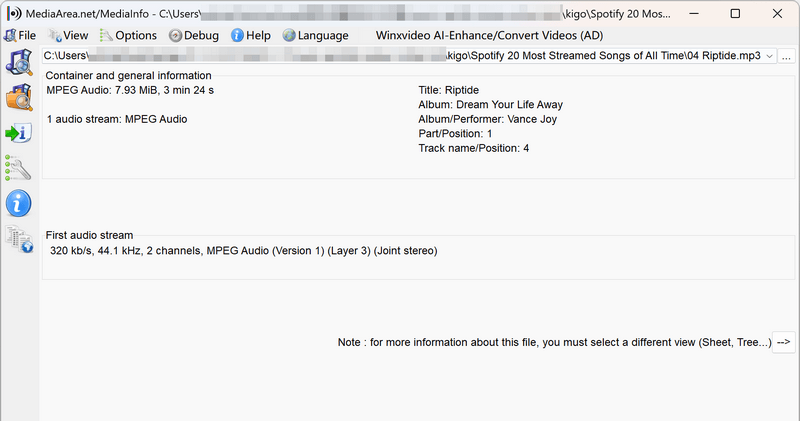Viewport: 800px width, 421px height.
Task: Click 'Part/Position: 1' text
Action: coord(455,134)
